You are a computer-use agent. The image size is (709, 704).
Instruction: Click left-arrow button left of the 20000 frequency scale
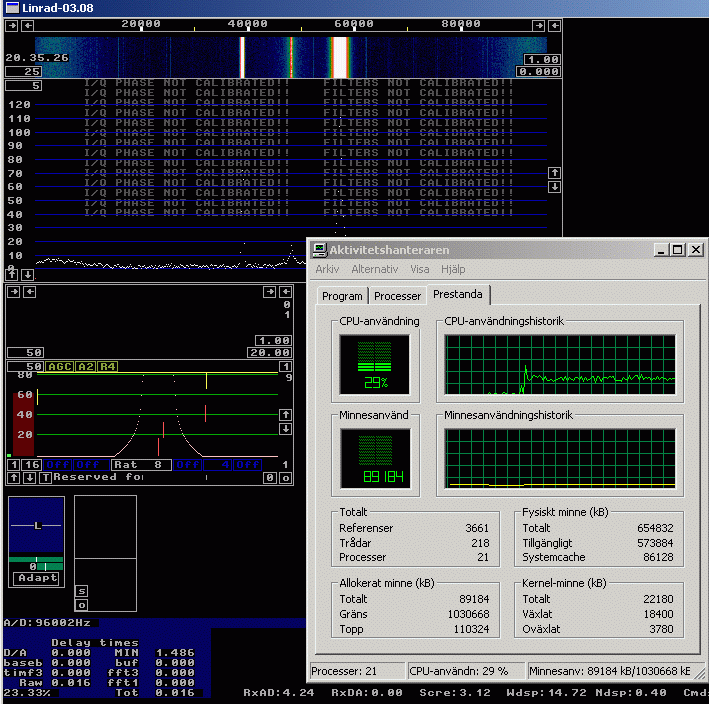tap(28, 25)
